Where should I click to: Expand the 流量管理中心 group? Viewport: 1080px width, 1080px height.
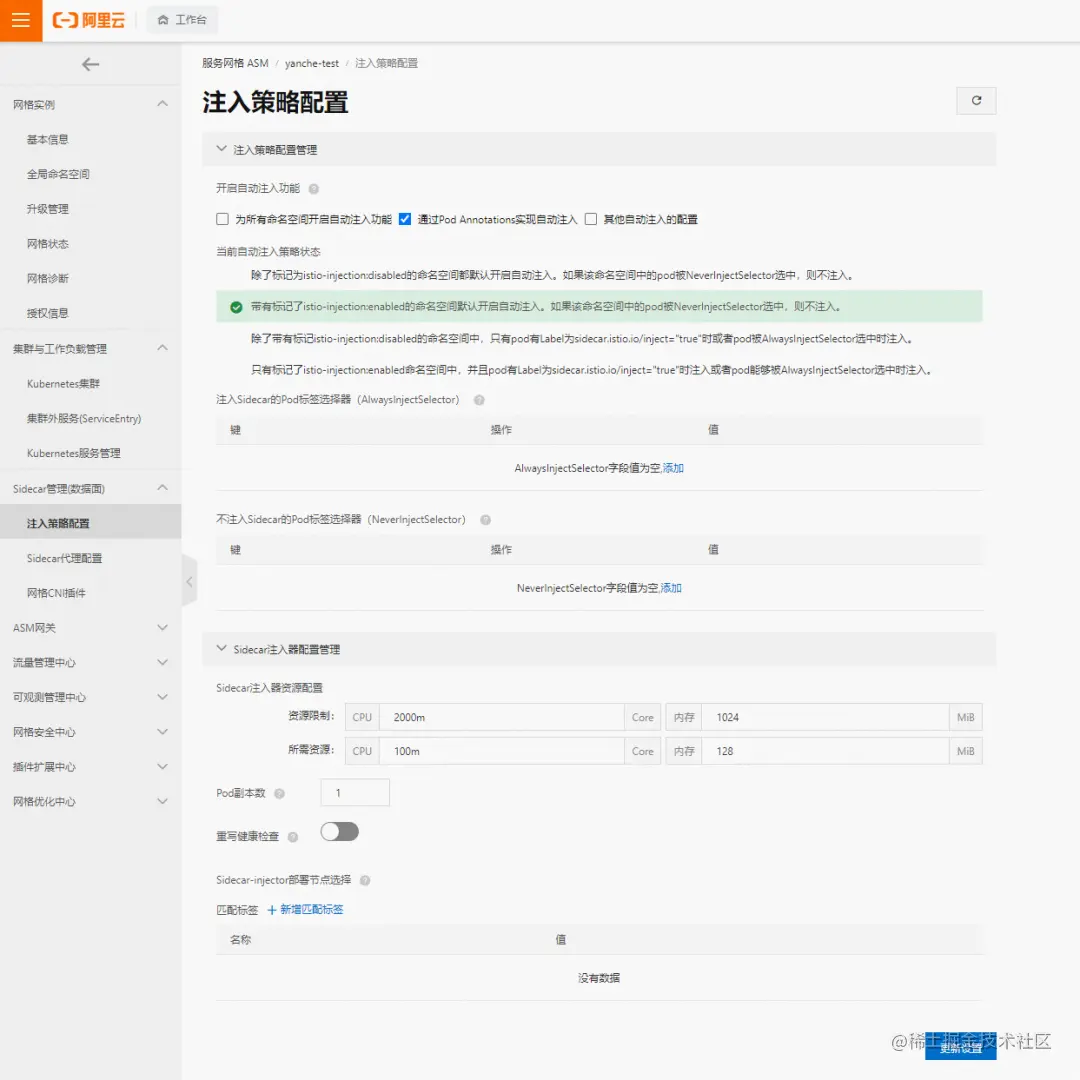click(x=163, y=663)
